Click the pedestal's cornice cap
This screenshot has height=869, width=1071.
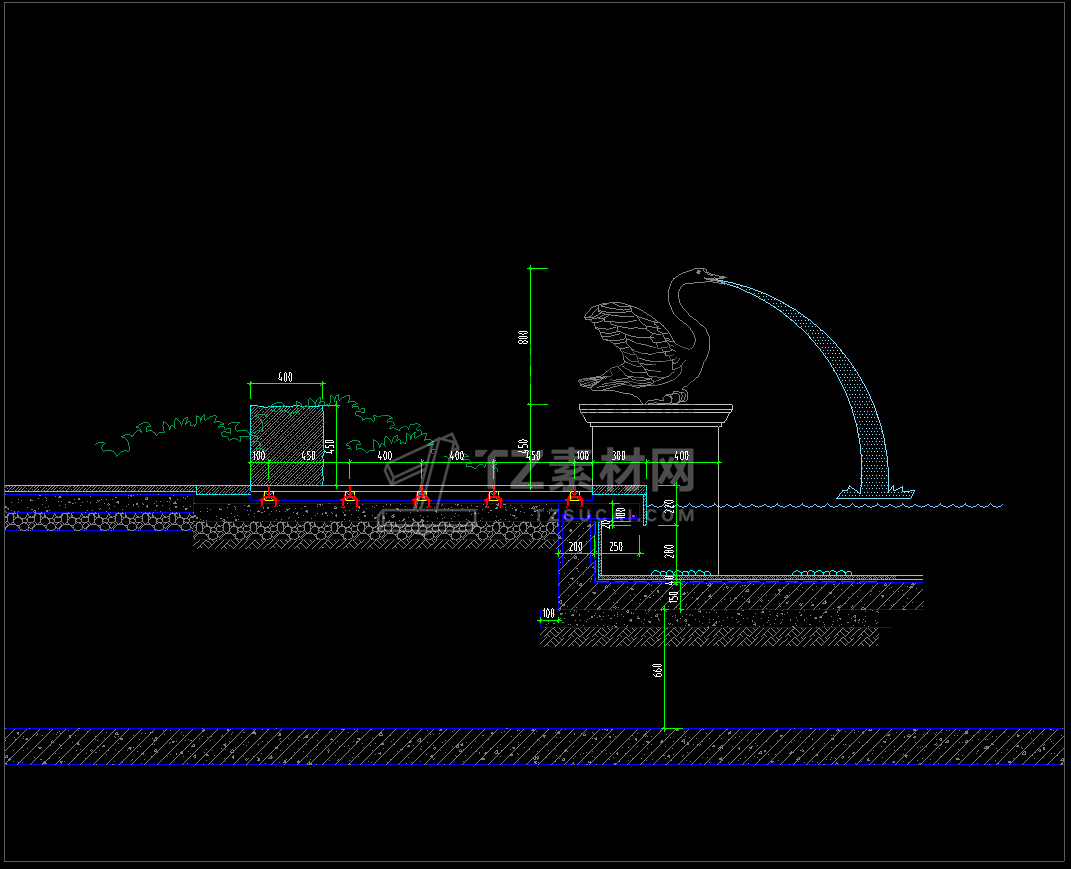point(656,414)
